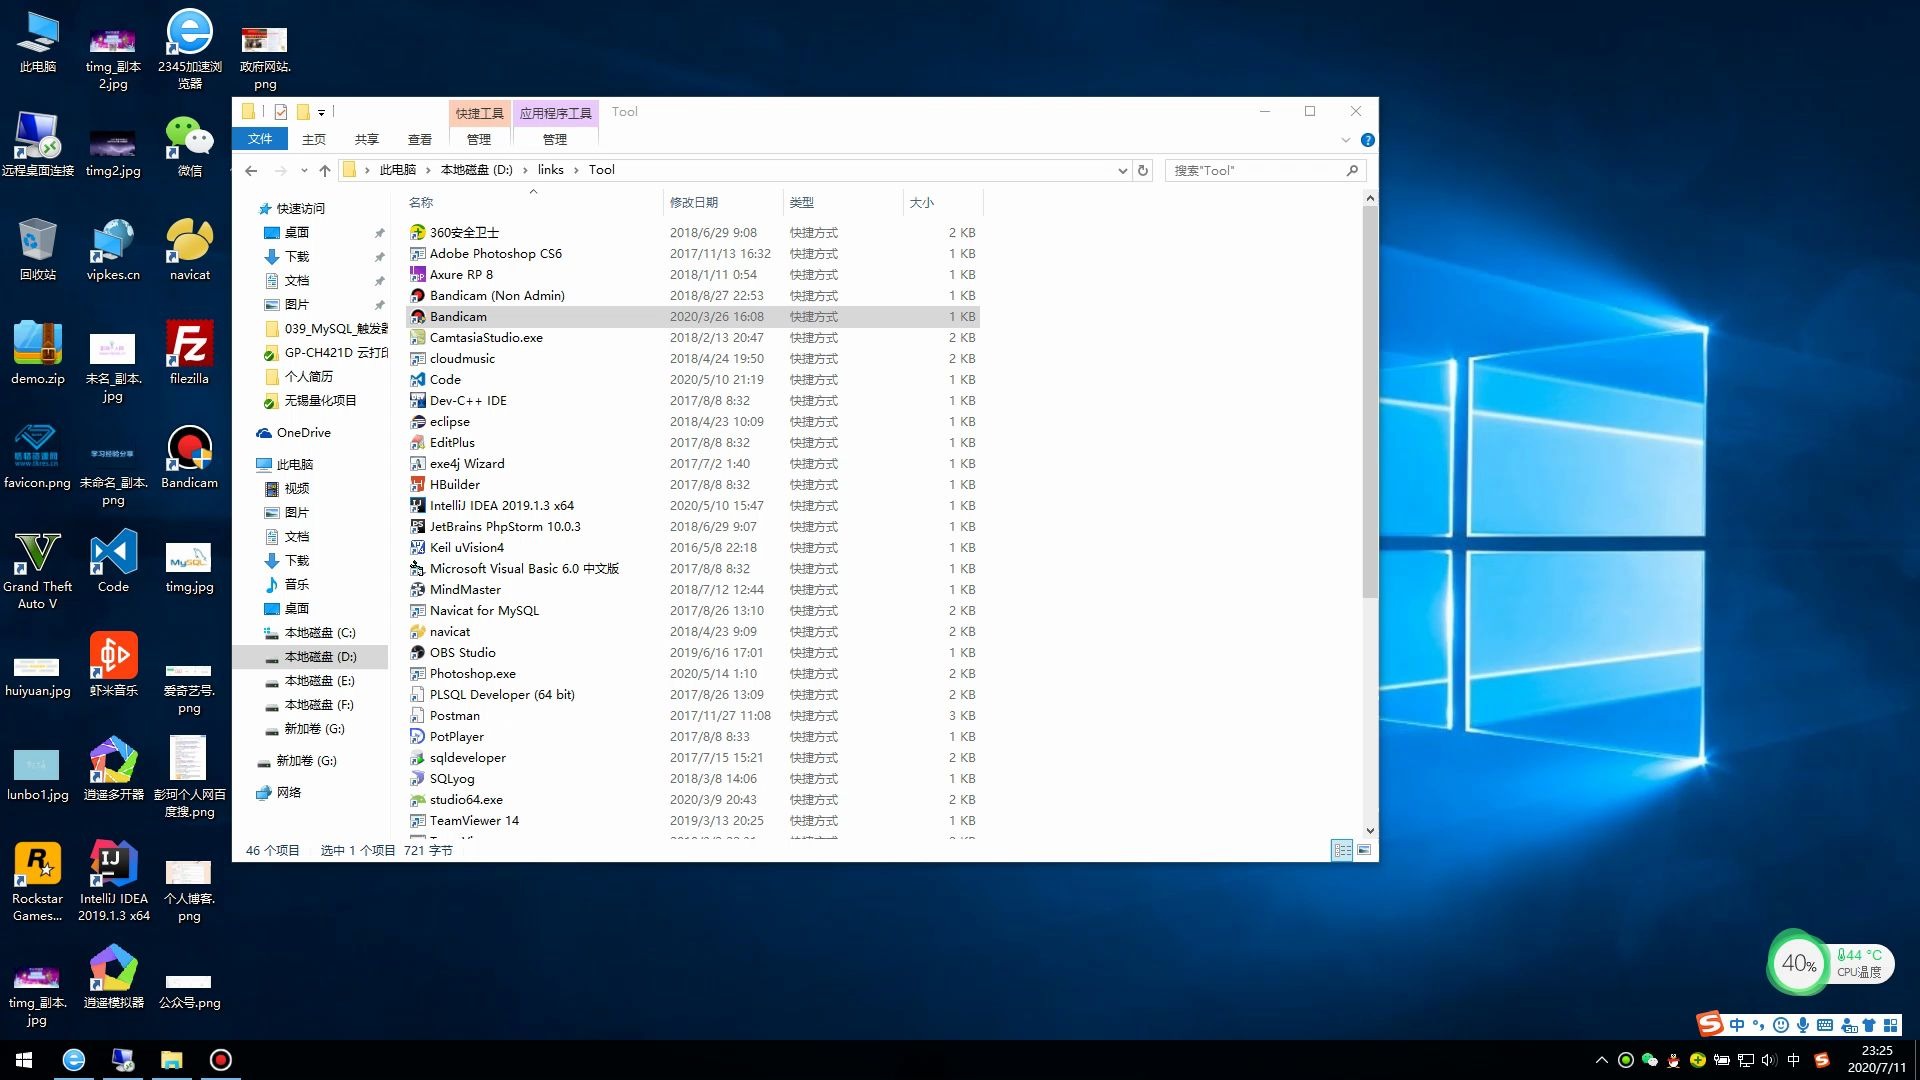Adjust the system volume from tray
Image resolution: width=1920 pixels, height=1080 pixels.
coord(1769,1060)
